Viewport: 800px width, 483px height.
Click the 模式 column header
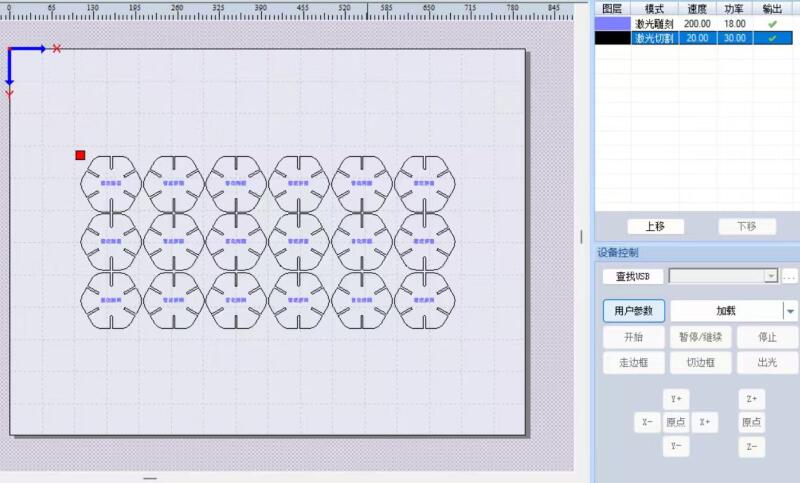click(x=654, y=8)
